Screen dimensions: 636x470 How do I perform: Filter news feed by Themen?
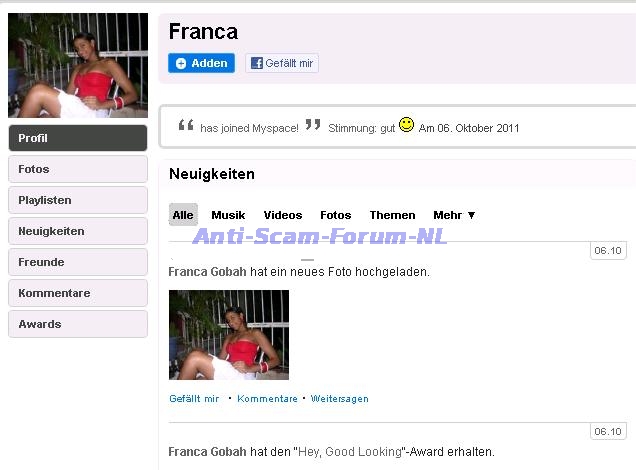(392, 215)
